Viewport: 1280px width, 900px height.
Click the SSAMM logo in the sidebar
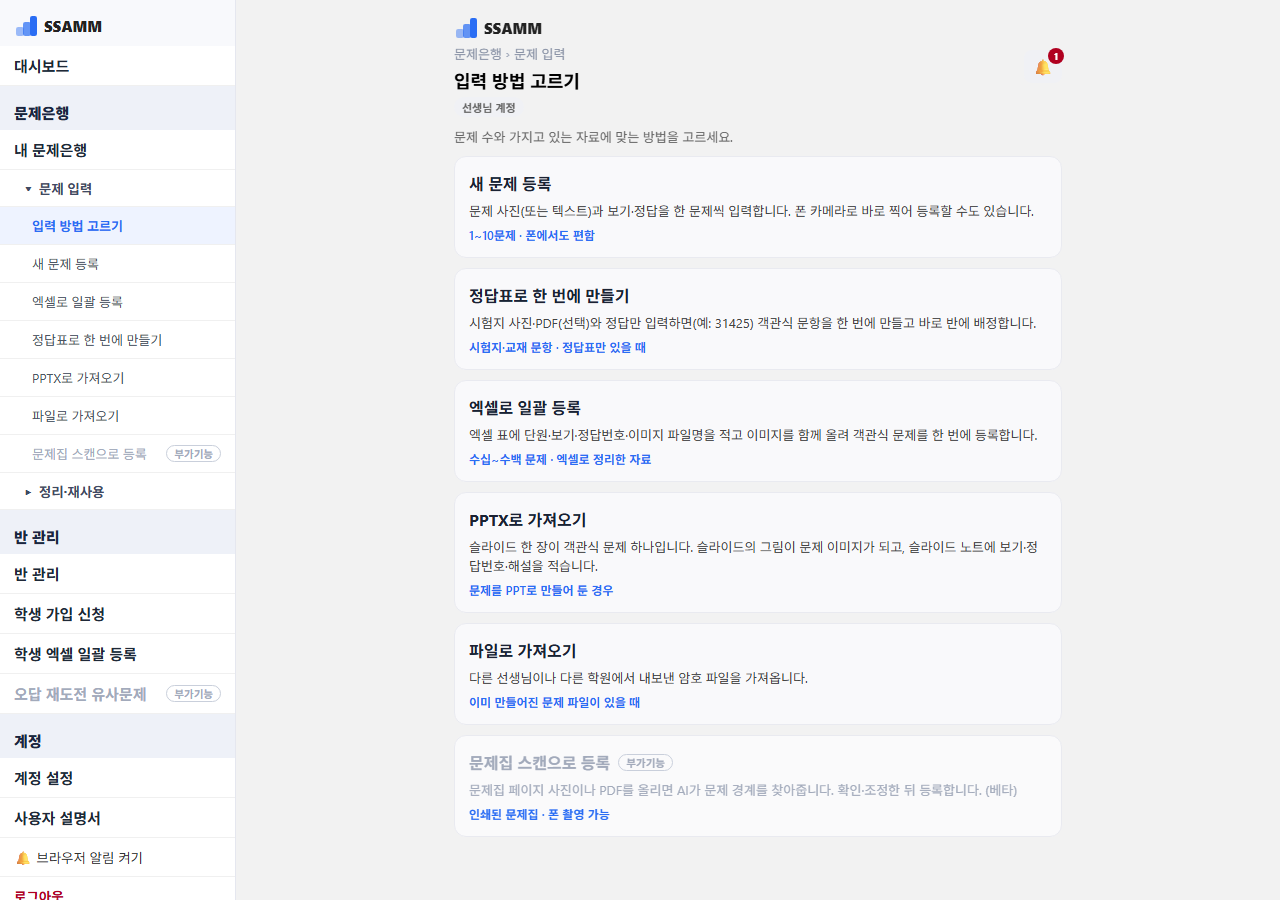click(59, 26)
